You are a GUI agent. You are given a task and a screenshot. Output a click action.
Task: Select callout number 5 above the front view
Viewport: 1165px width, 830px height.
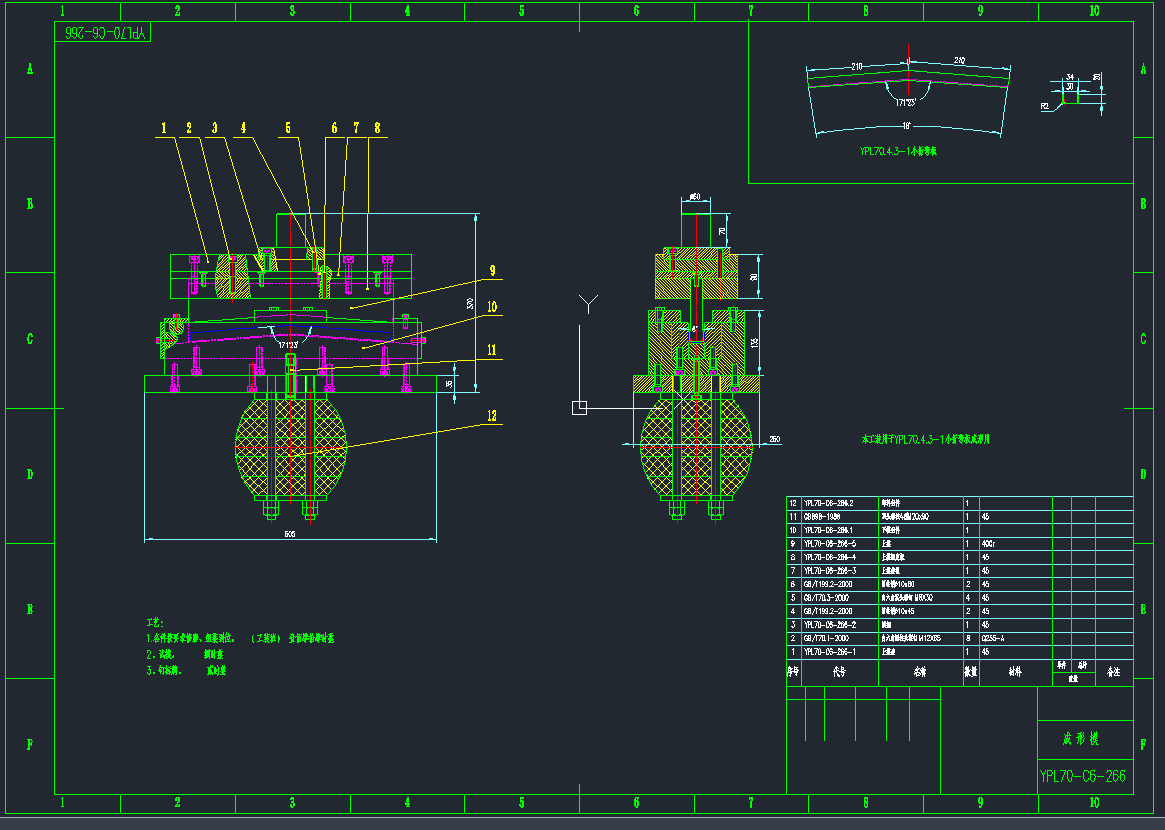tap(288, 128)
